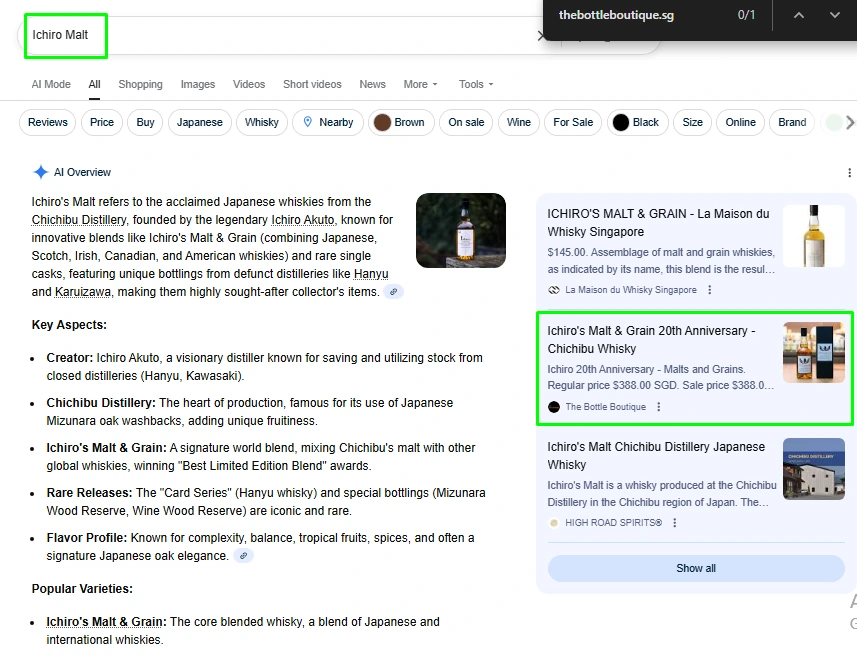Viewport: 857px width, 658px height.
Task: Open three-dot menu for La Maison du Whisky
Action: tap(710, 290)
